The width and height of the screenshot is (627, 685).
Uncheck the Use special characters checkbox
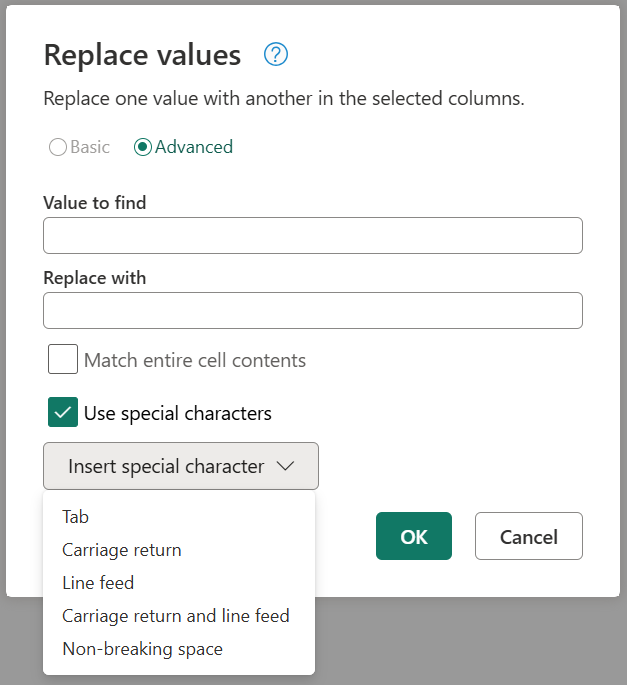pos(63,413)
